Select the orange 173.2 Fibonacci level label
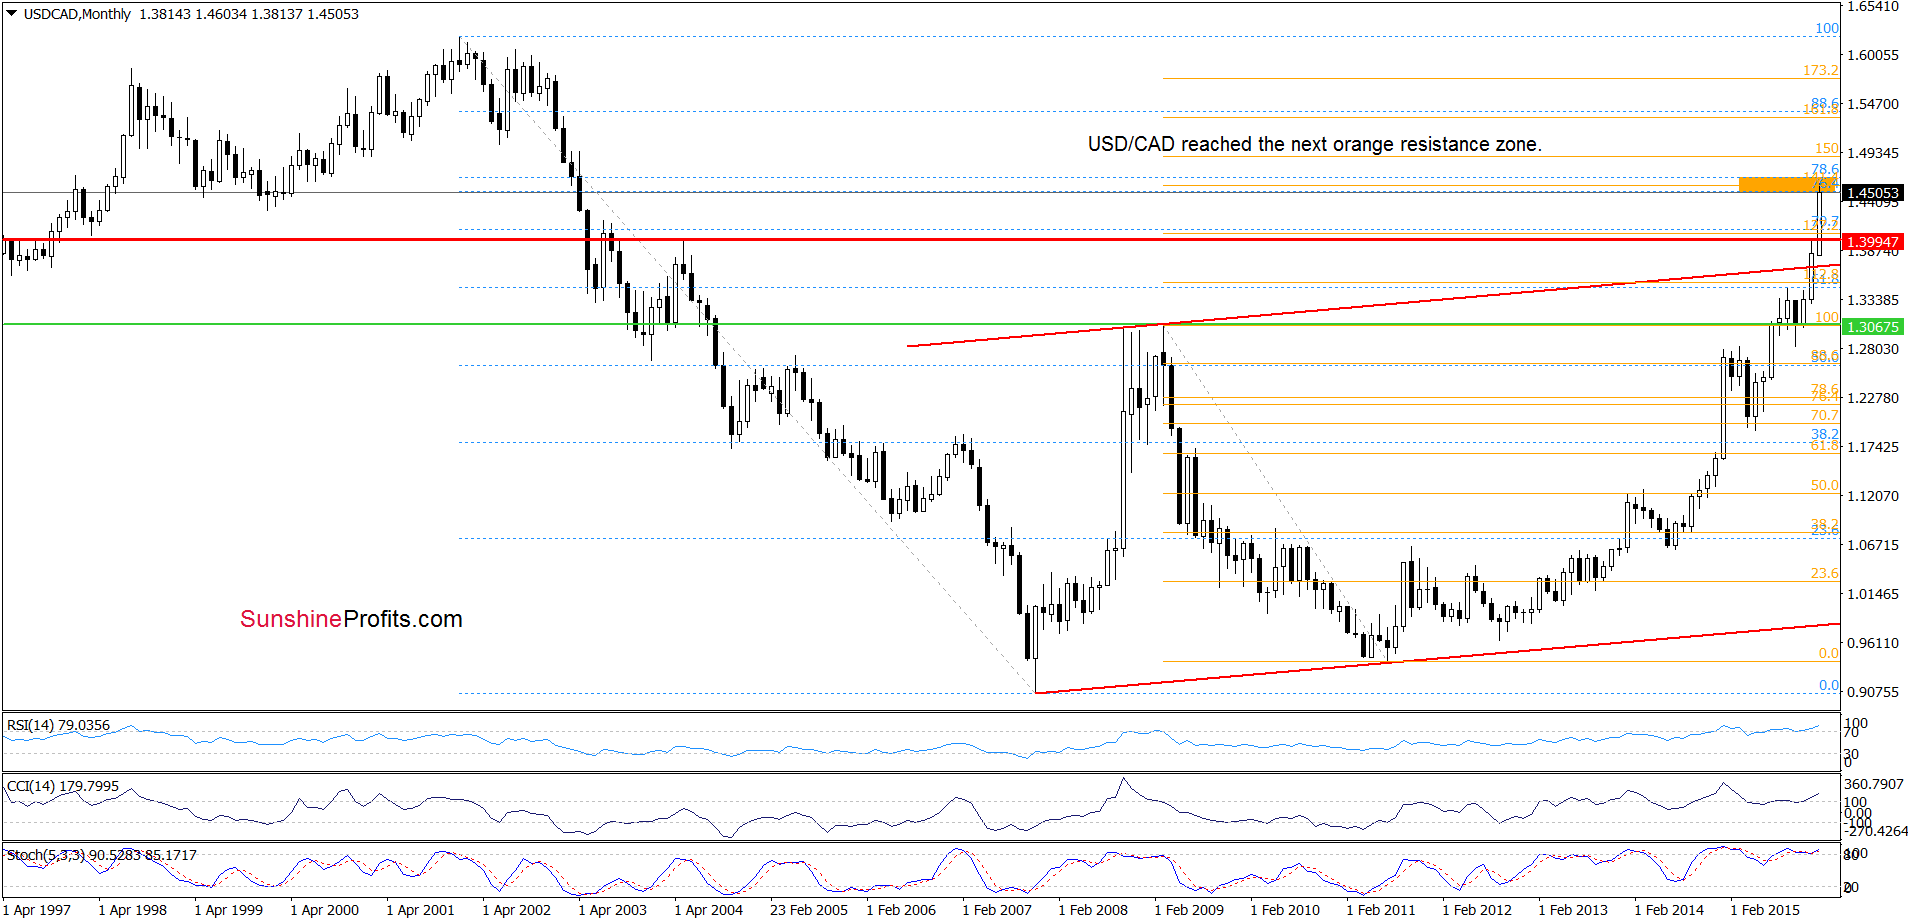The height and width of the screenshot is (924, 1908). (1820, 70)
